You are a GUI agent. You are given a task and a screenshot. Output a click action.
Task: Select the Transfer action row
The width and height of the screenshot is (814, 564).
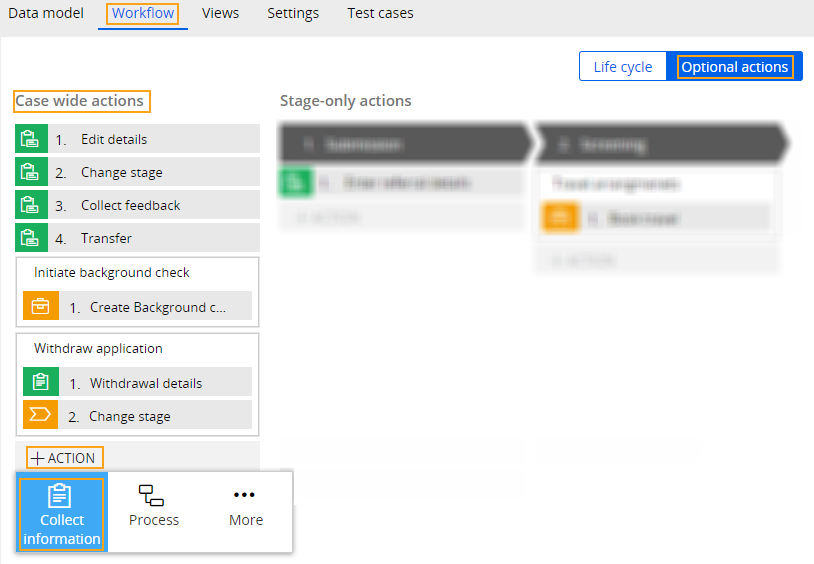click(x=138, y=238)
